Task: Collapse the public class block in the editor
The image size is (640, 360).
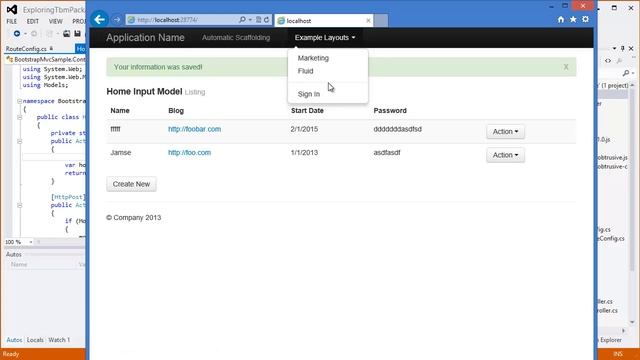Action: pos(19,117)
